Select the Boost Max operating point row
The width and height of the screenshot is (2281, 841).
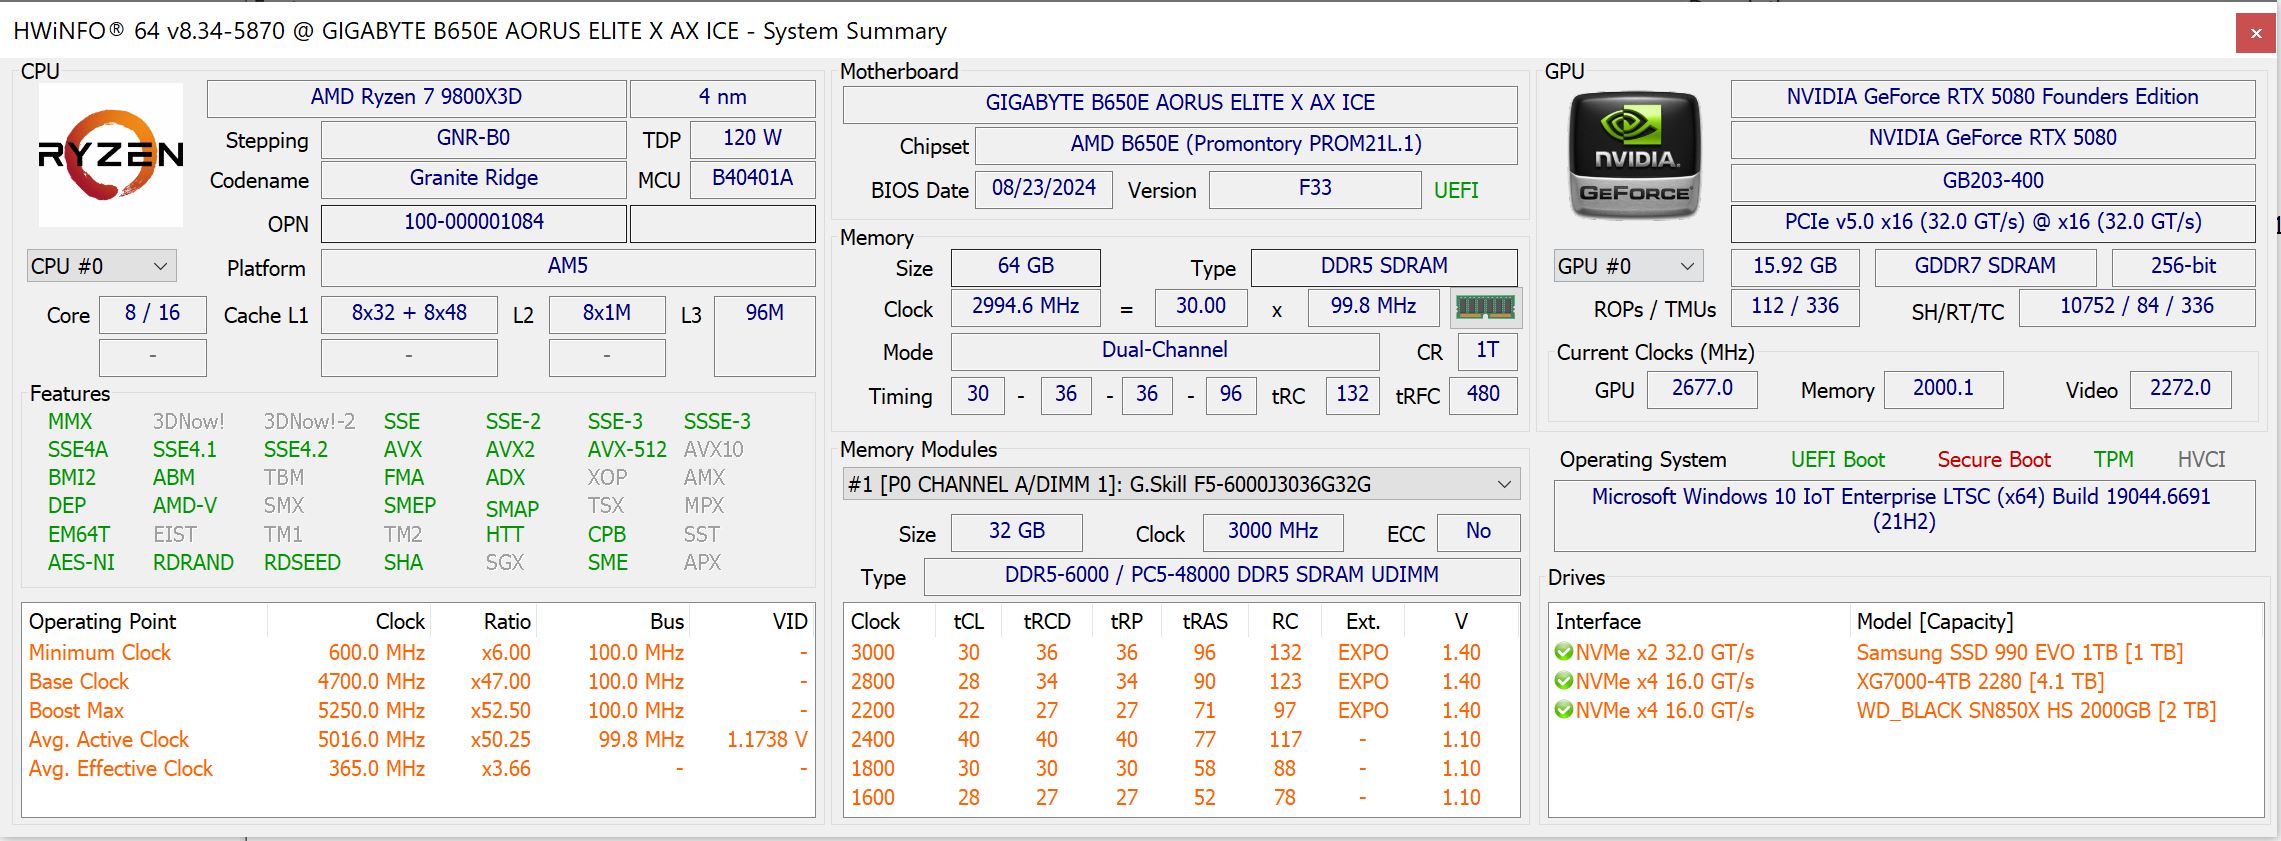76,711
